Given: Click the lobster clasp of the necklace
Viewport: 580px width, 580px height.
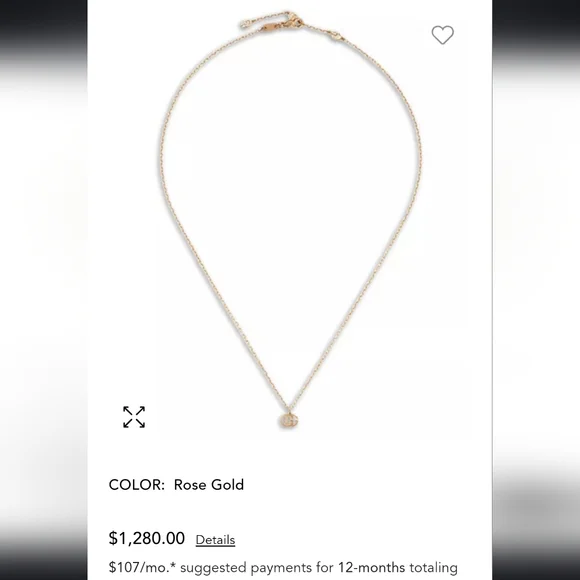Looking at the screenshot, I should [x=295, y=20].
